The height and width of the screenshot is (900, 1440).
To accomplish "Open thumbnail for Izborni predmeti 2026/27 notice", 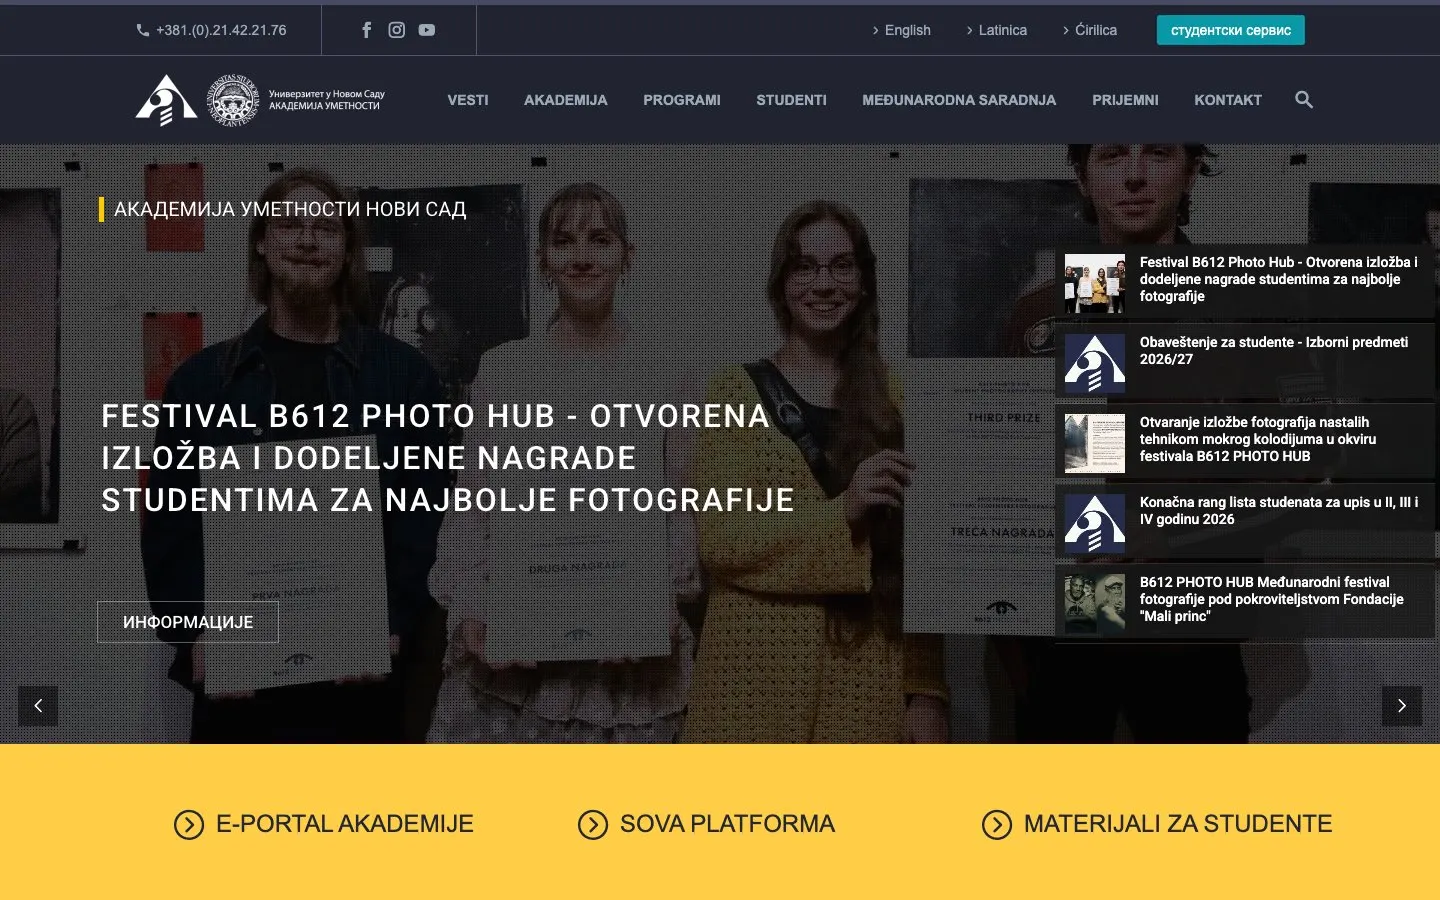I will (1095, 364).
